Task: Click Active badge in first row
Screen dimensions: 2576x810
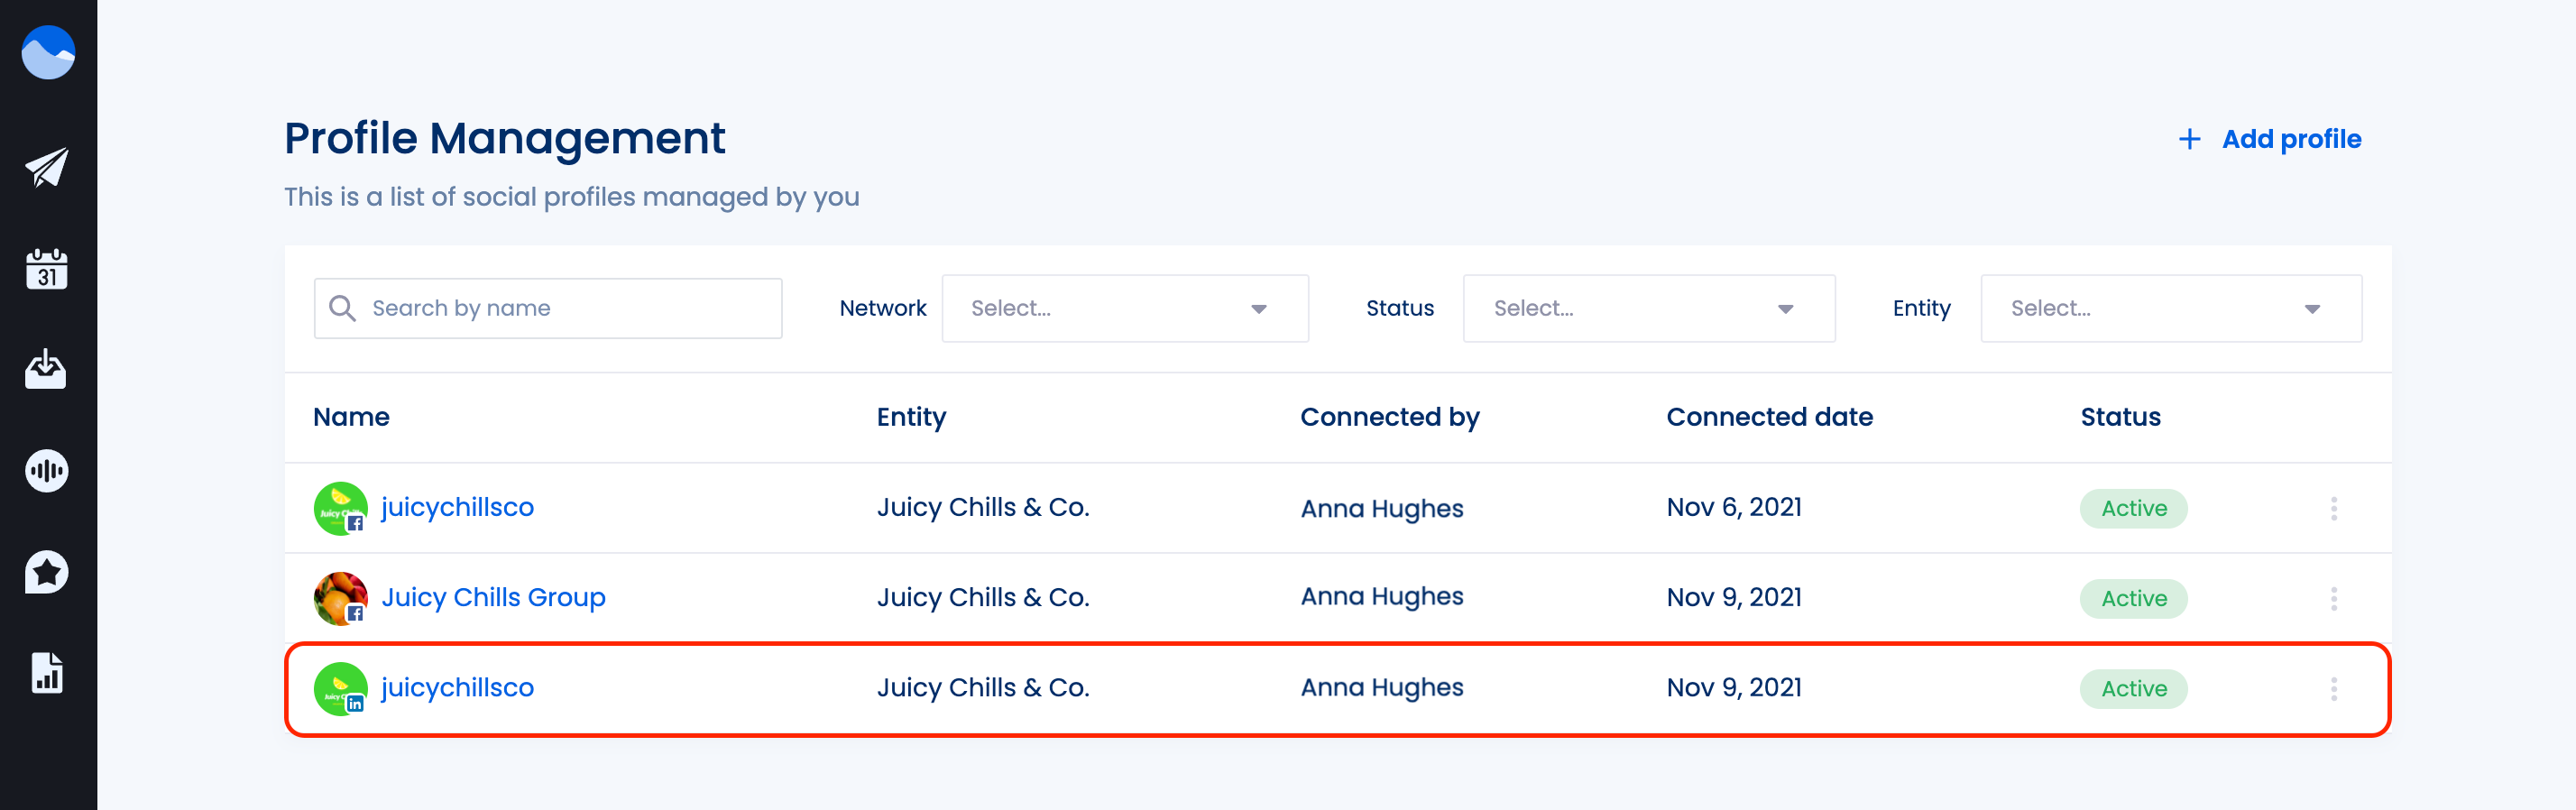Action: click(x=2134, y=508)
